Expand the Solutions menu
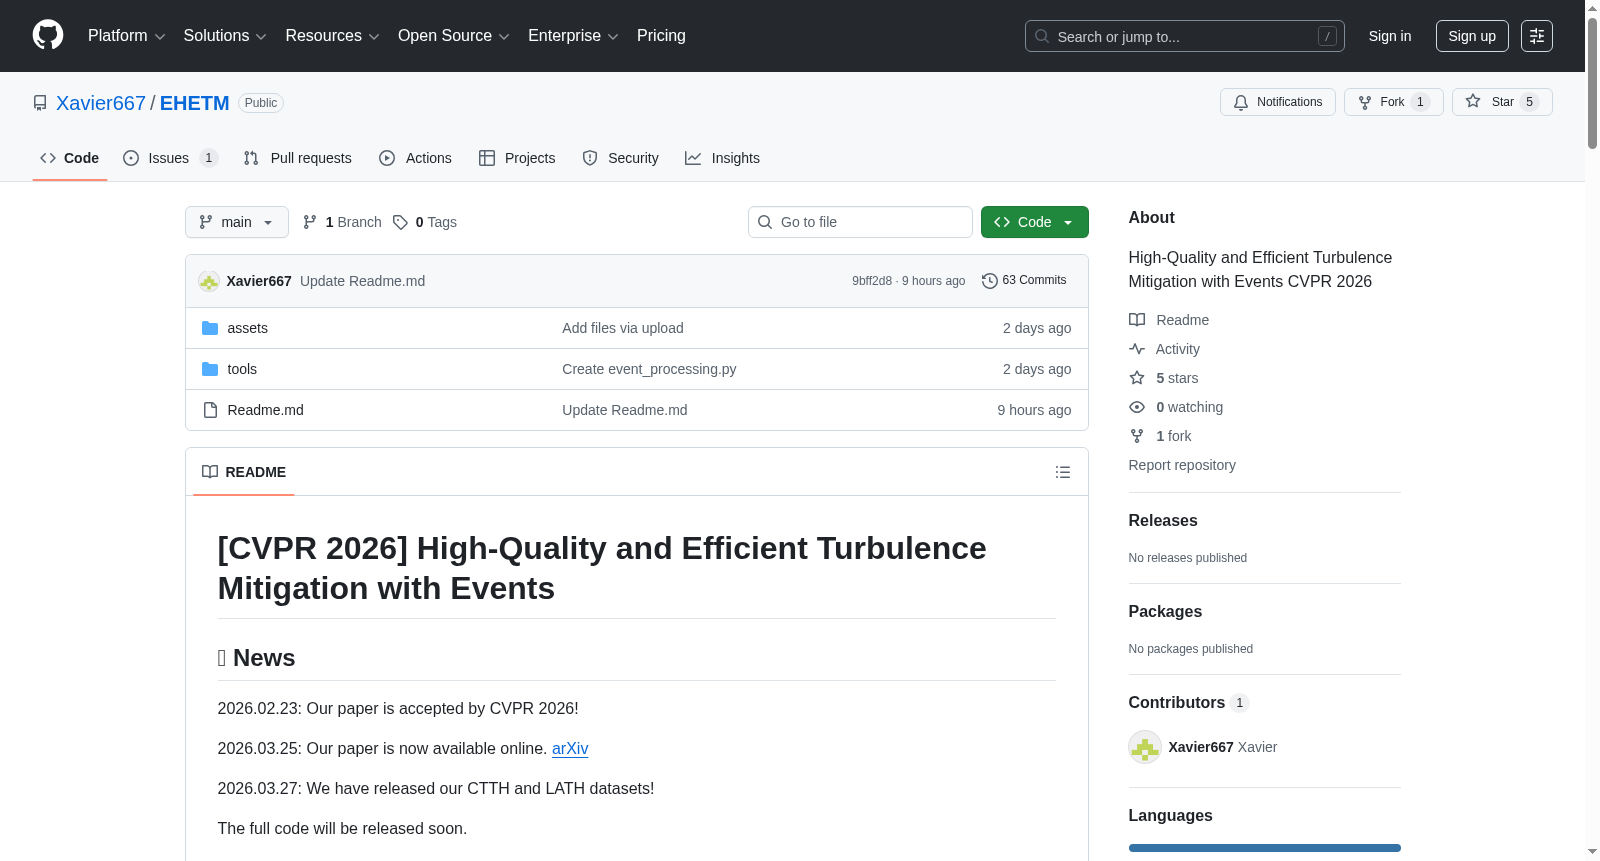This screenshot has height=861, width=1600. pos(225,36)
